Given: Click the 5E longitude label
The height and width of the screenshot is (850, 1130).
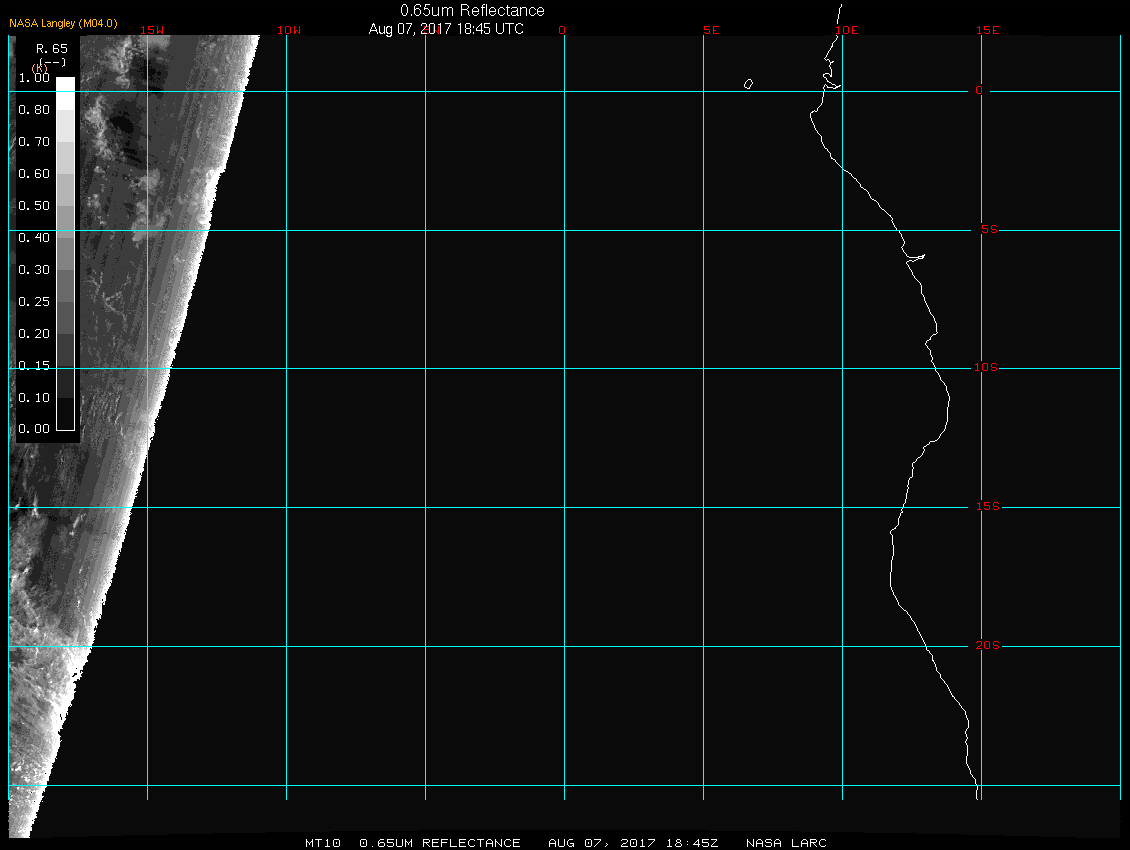Looking at the screenshot, I should (x=711, y=30).
